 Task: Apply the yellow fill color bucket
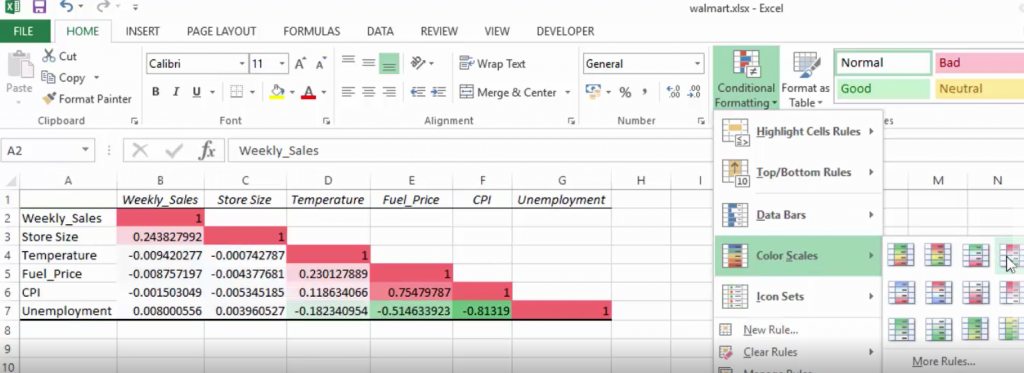pyautogui.click(x=278, y=92)
